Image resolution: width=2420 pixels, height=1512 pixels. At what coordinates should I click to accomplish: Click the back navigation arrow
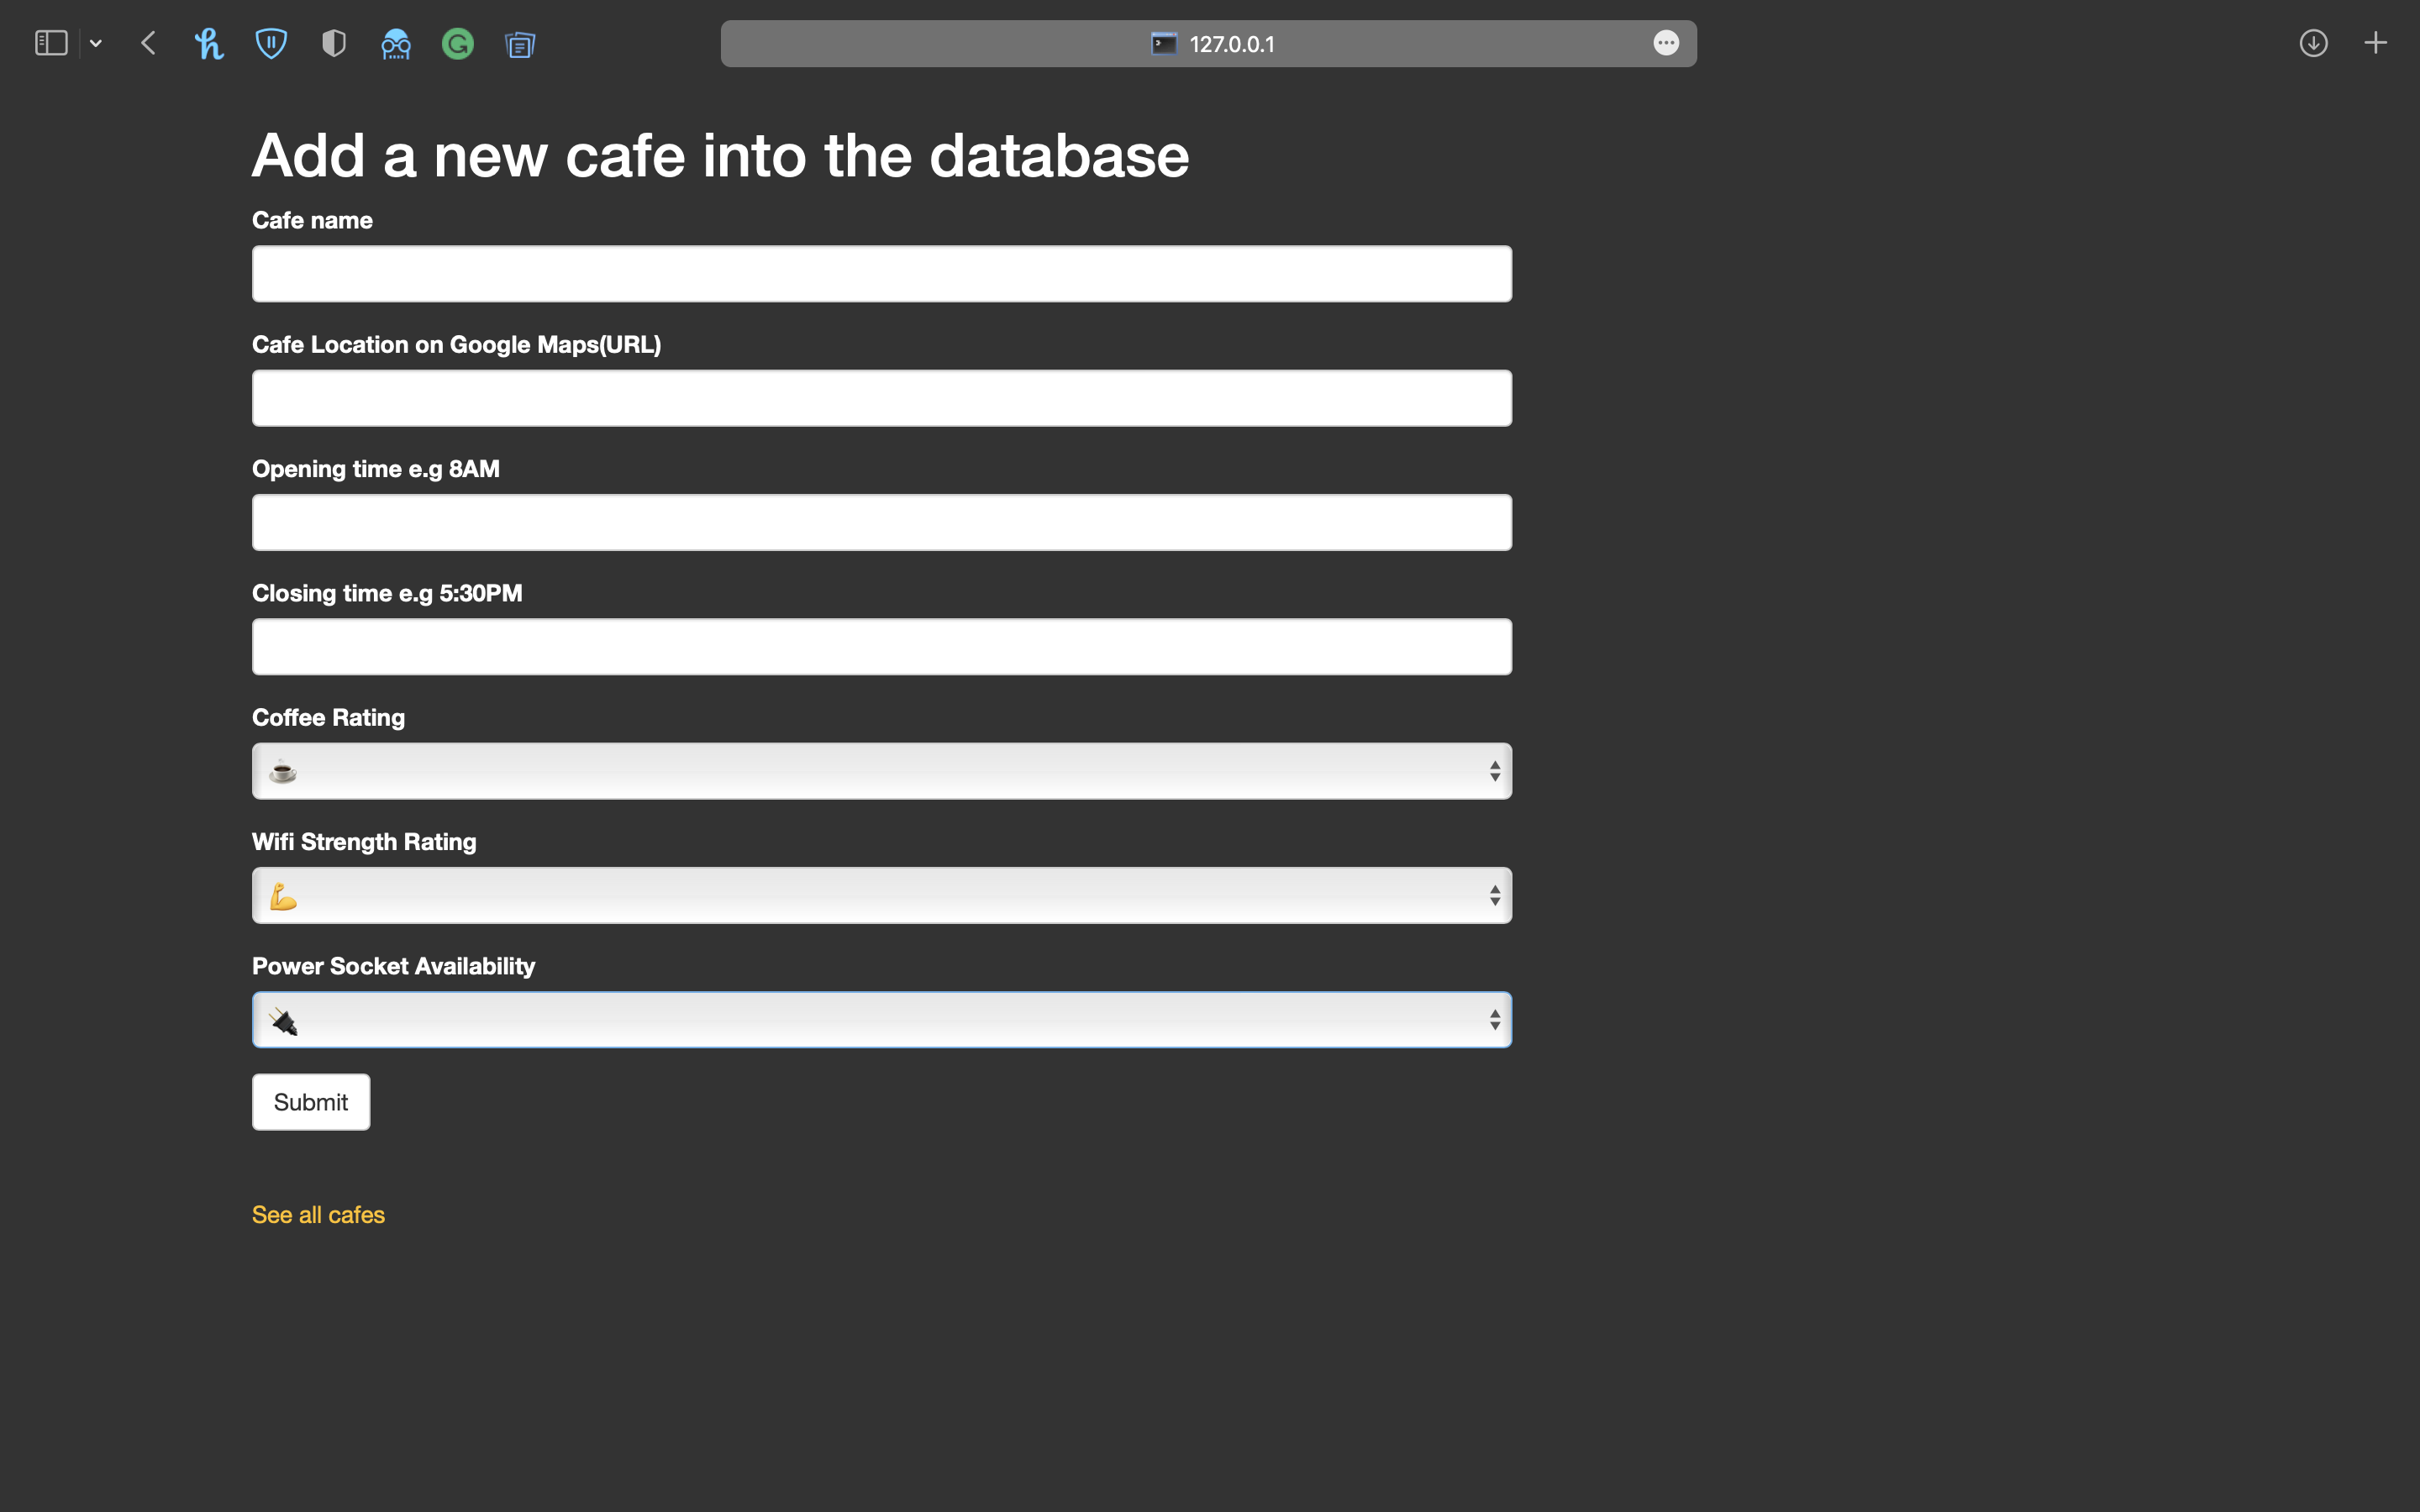[147, 43]
